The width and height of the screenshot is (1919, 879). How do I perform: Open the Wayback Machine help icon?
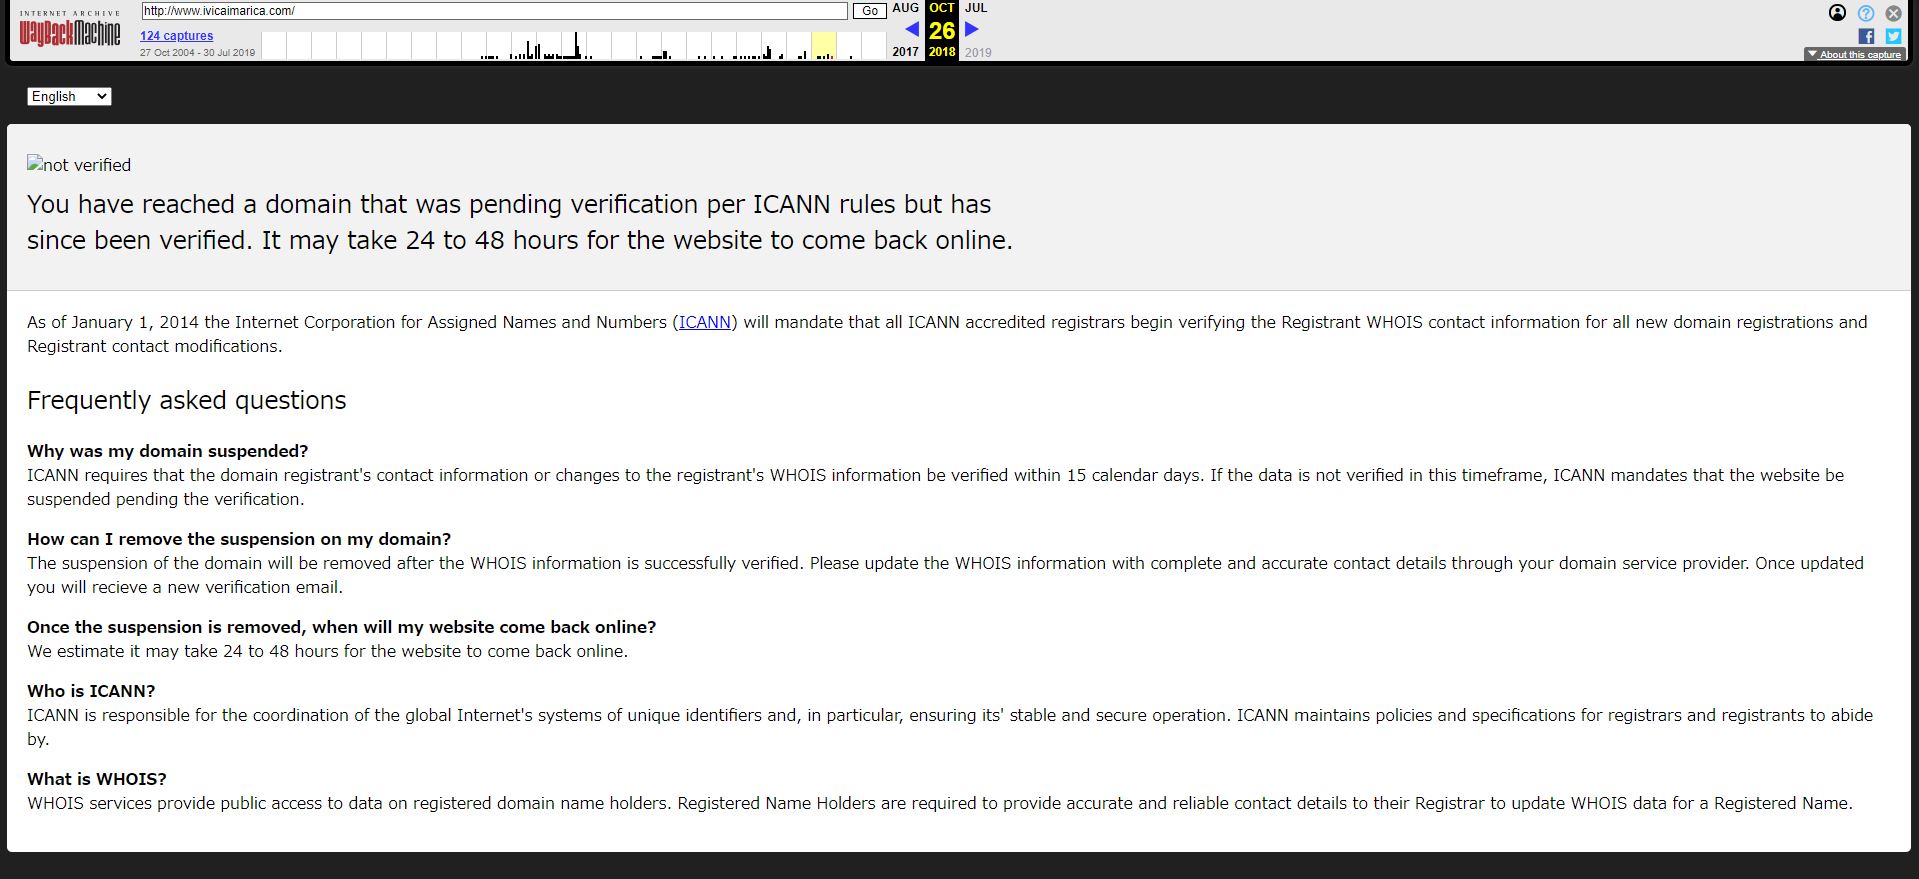click(x=1865, y=13)
